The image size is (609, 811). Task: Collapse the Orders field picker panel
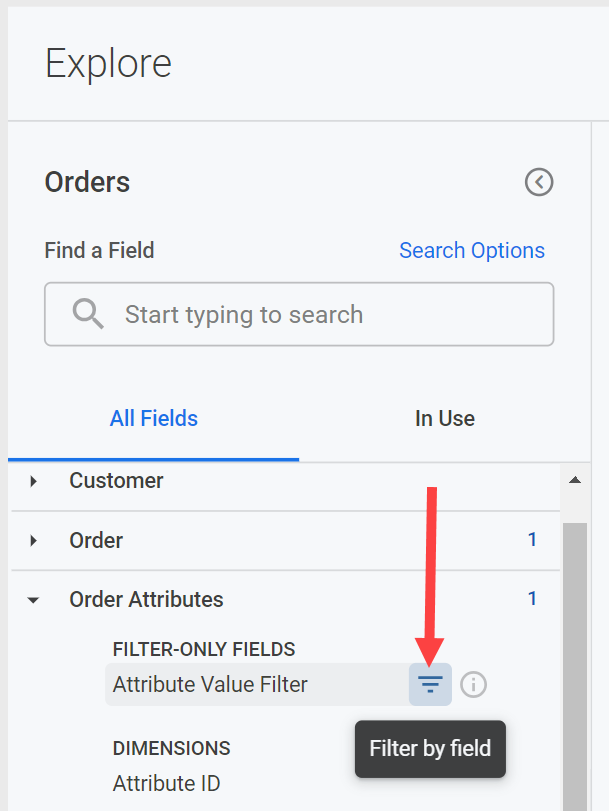tap(539, 182)
